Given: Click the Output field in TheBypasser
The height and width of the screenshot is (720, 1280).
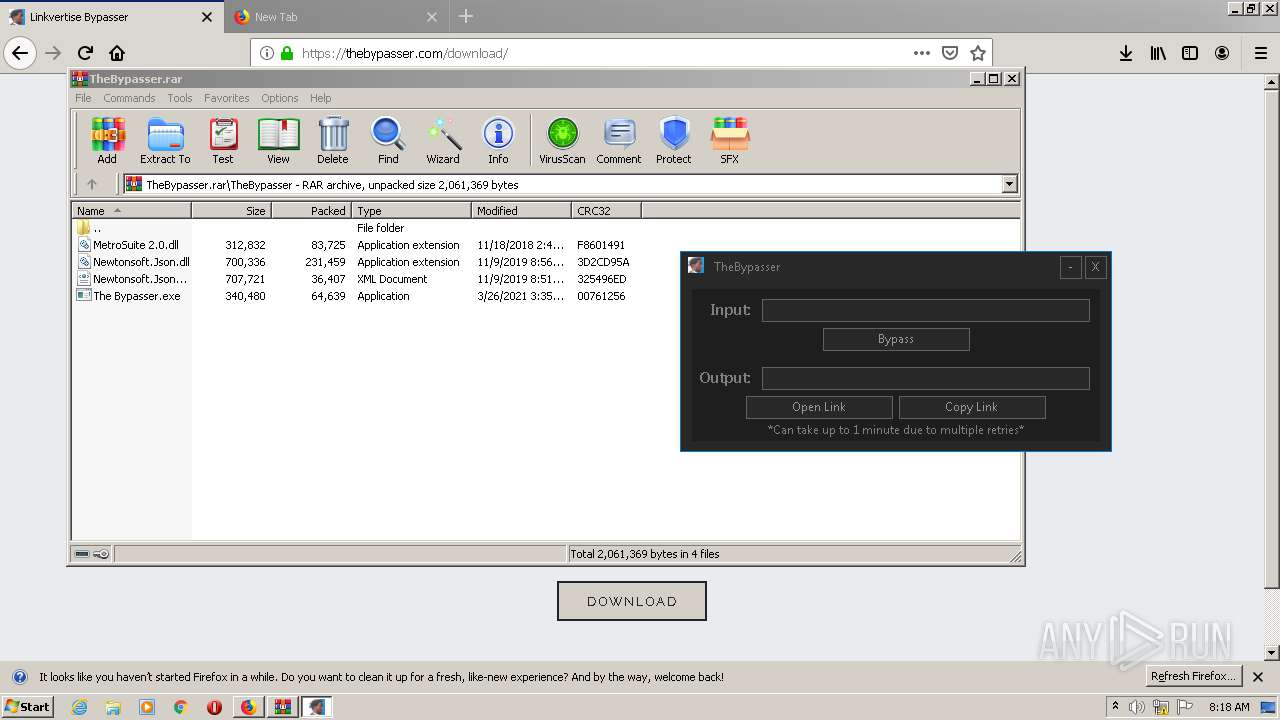Looking at the screenshot, I should click(925, 378).
